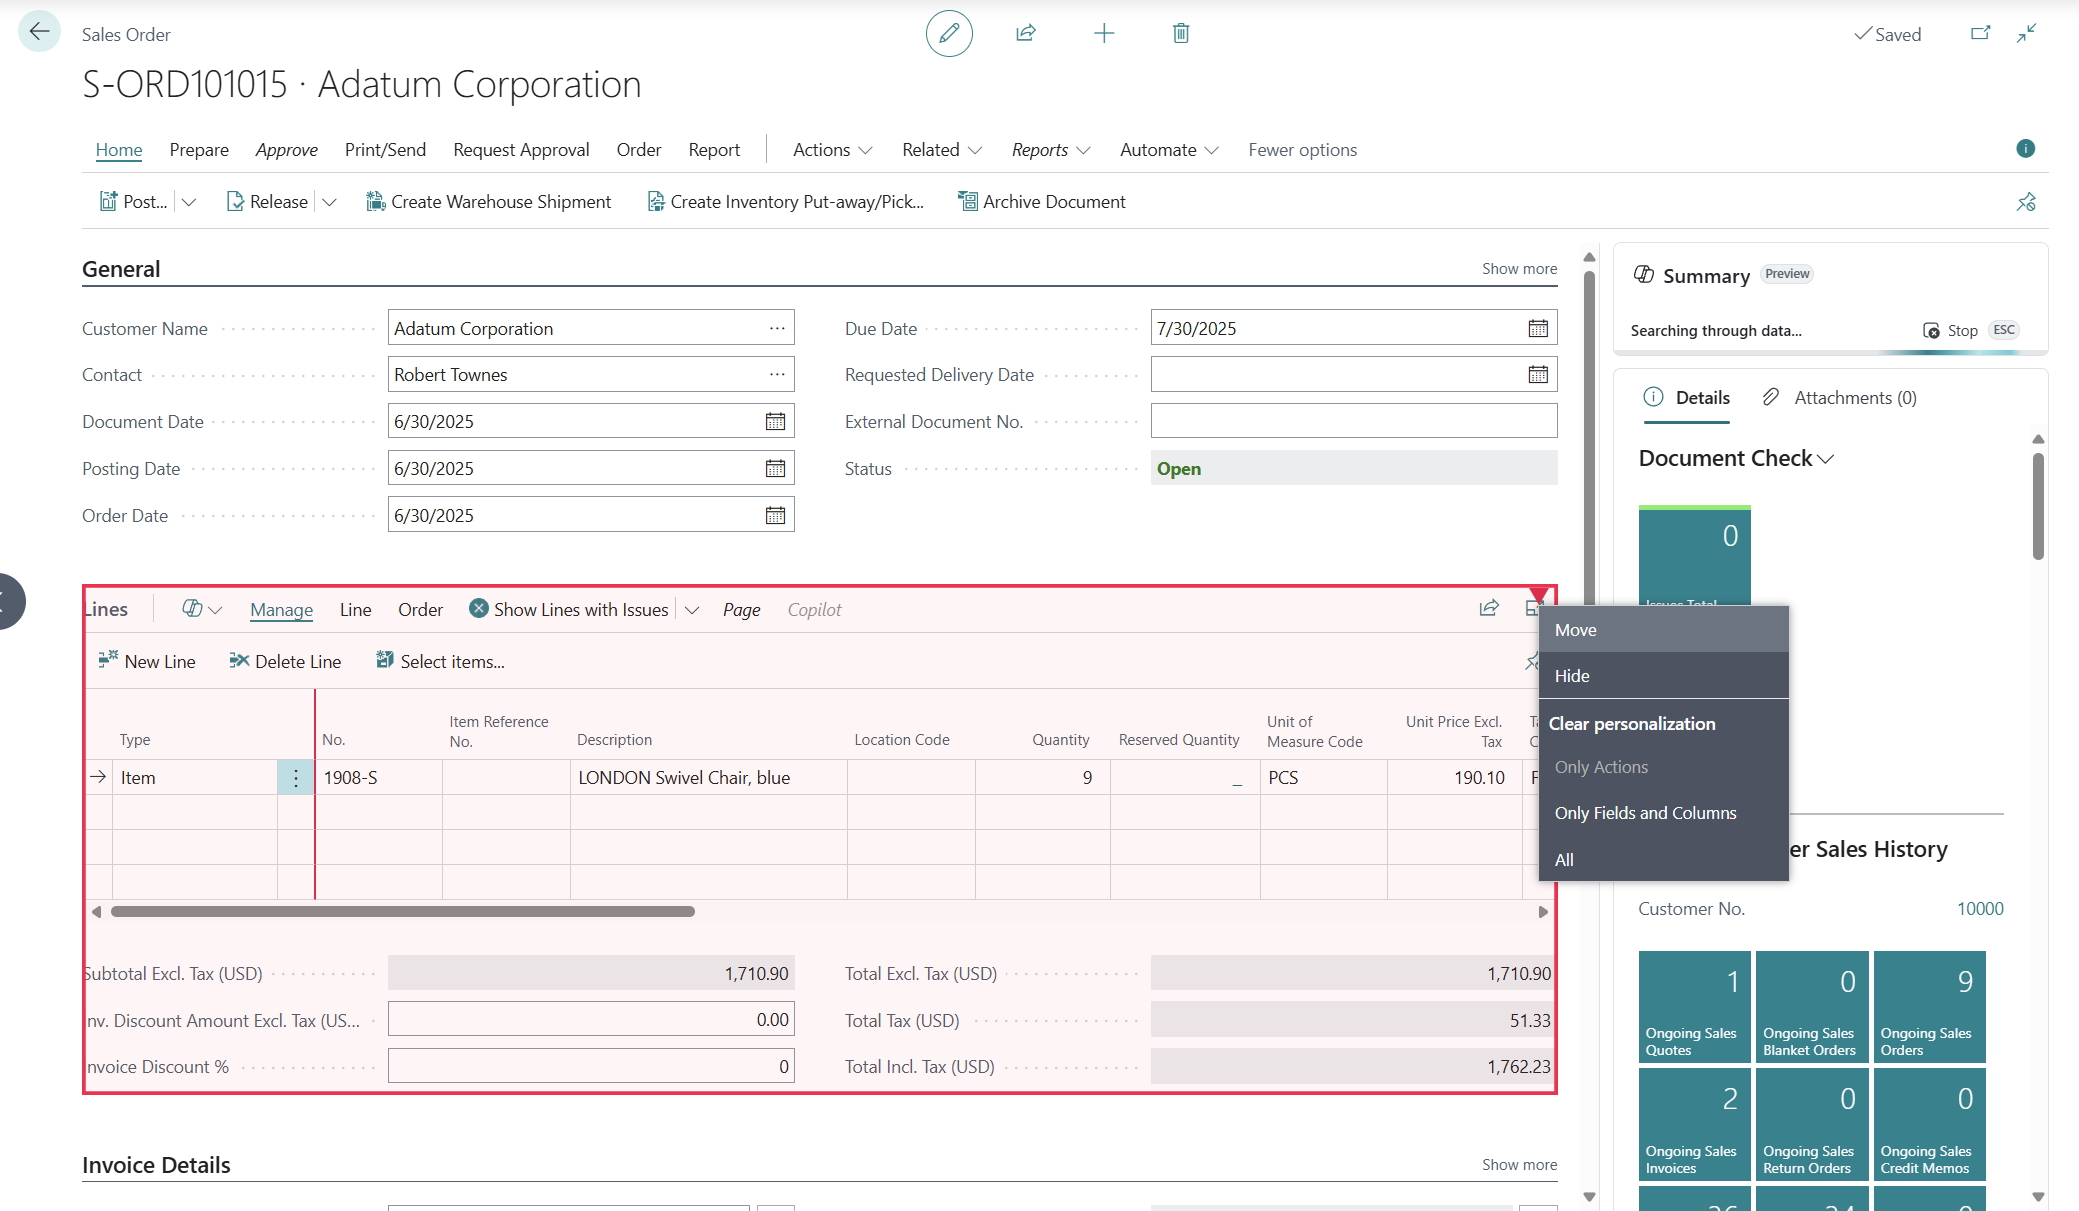Open the Actions dropdown menu
Screen dimensions: 2079x1211
pos(832,150)
